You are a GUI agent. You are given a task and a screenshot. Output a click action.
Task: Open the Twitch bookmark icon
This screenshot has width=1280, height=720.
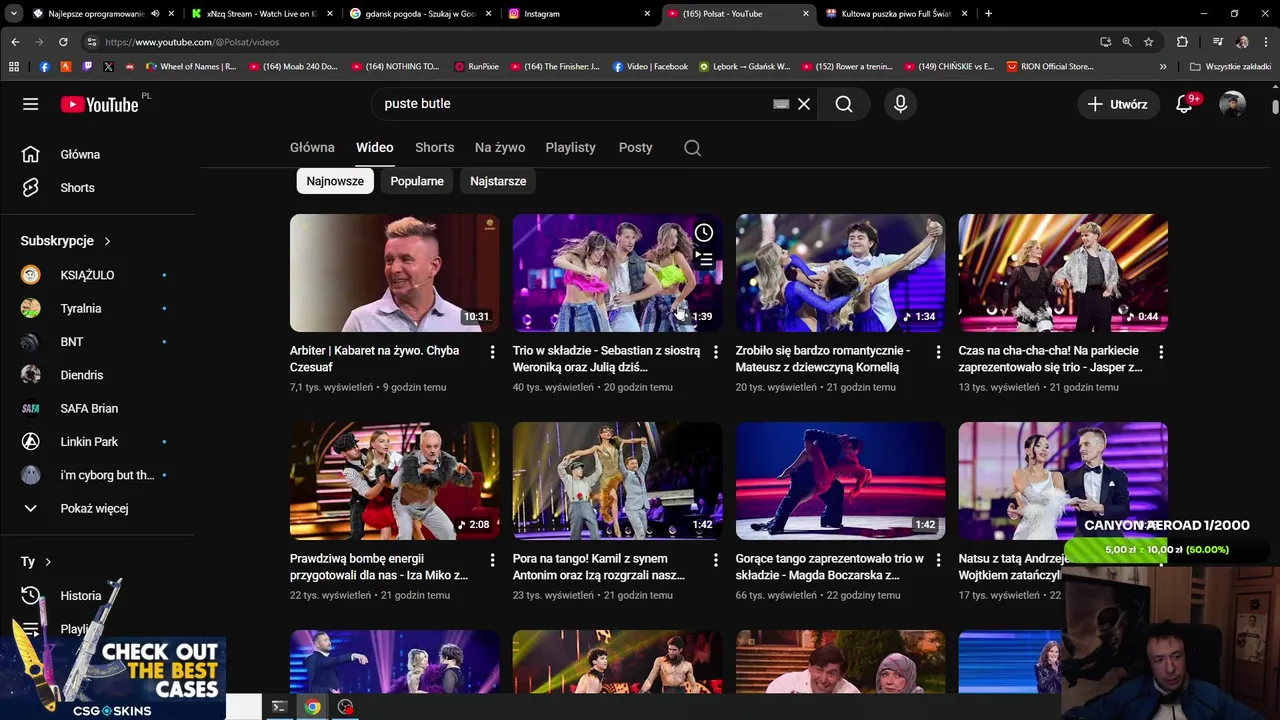tap(87, 67)
